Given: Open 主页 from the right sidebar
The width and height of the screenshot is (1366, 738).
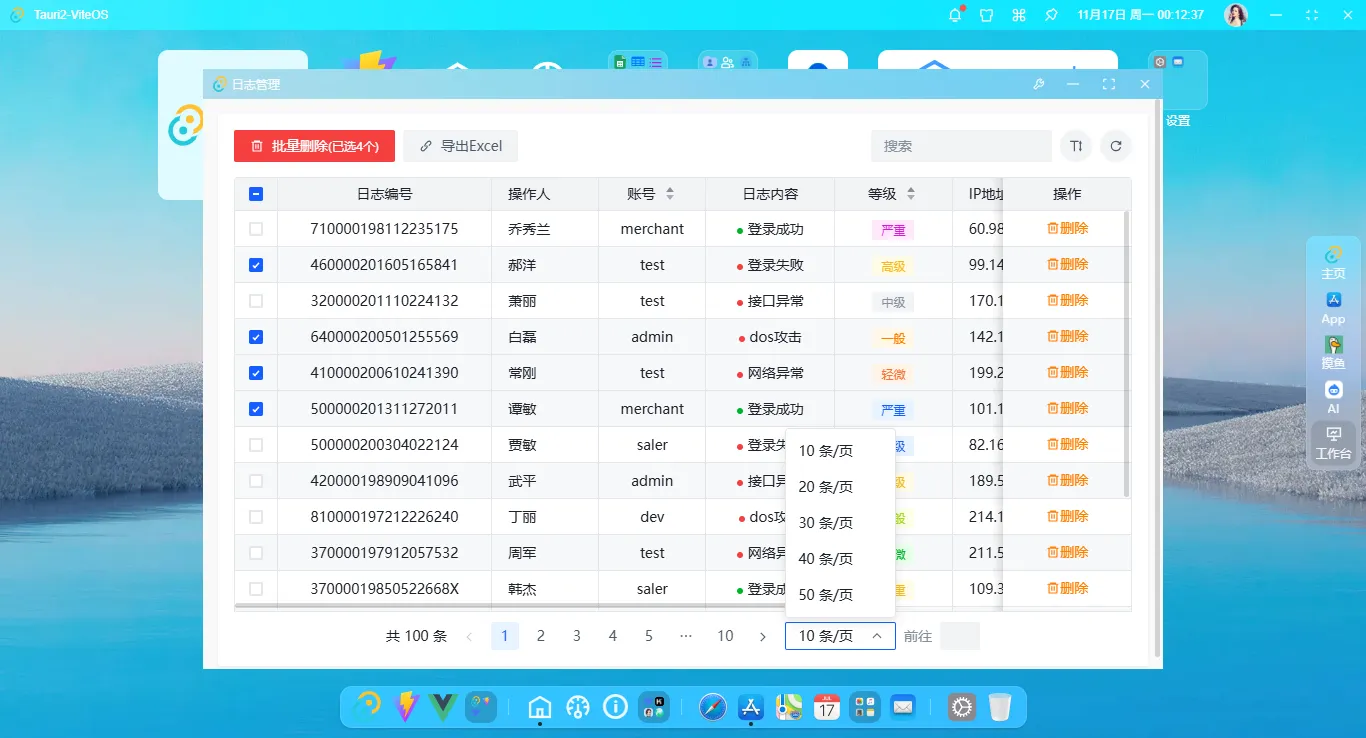Looking at the screenshot, I should 1333,262.
